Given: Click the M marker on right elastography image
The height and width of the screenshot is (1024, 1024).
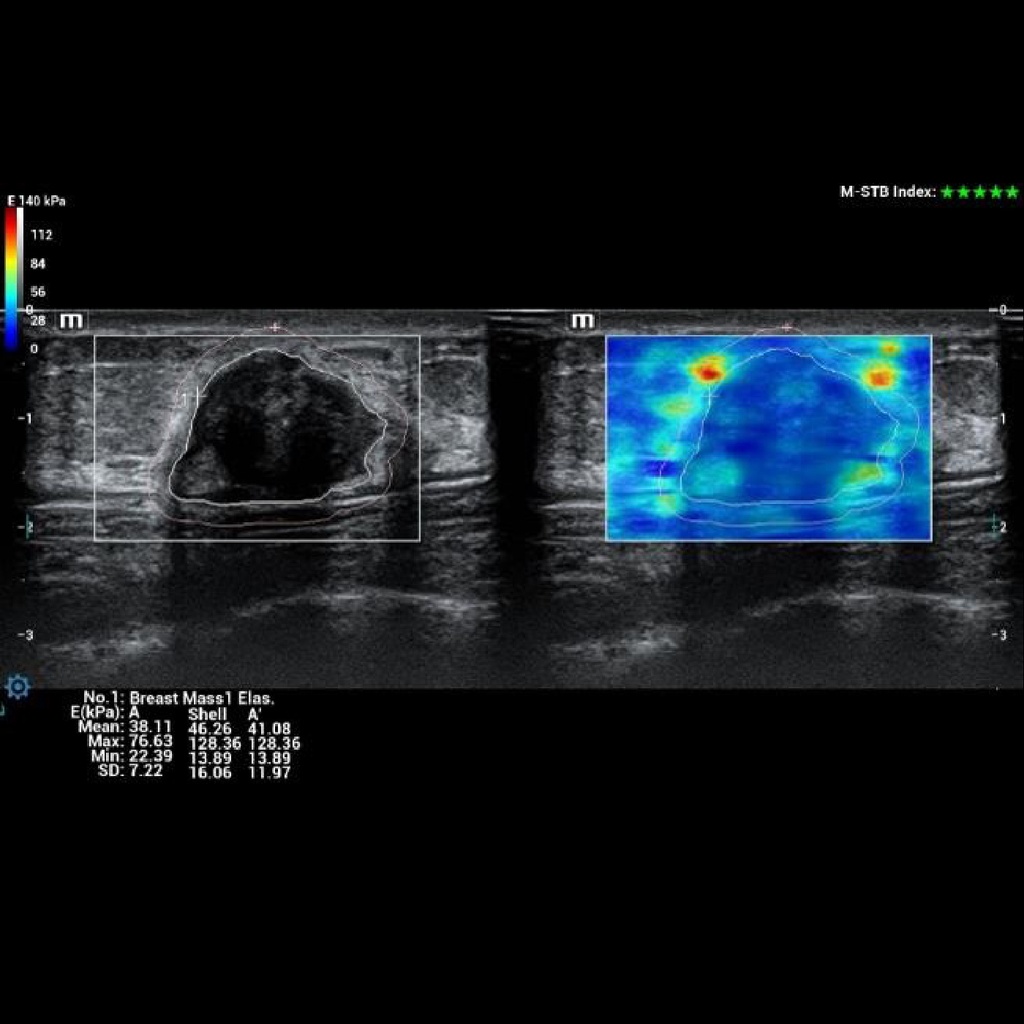Looking at the screenshot, I should click(x=582, y=321).
